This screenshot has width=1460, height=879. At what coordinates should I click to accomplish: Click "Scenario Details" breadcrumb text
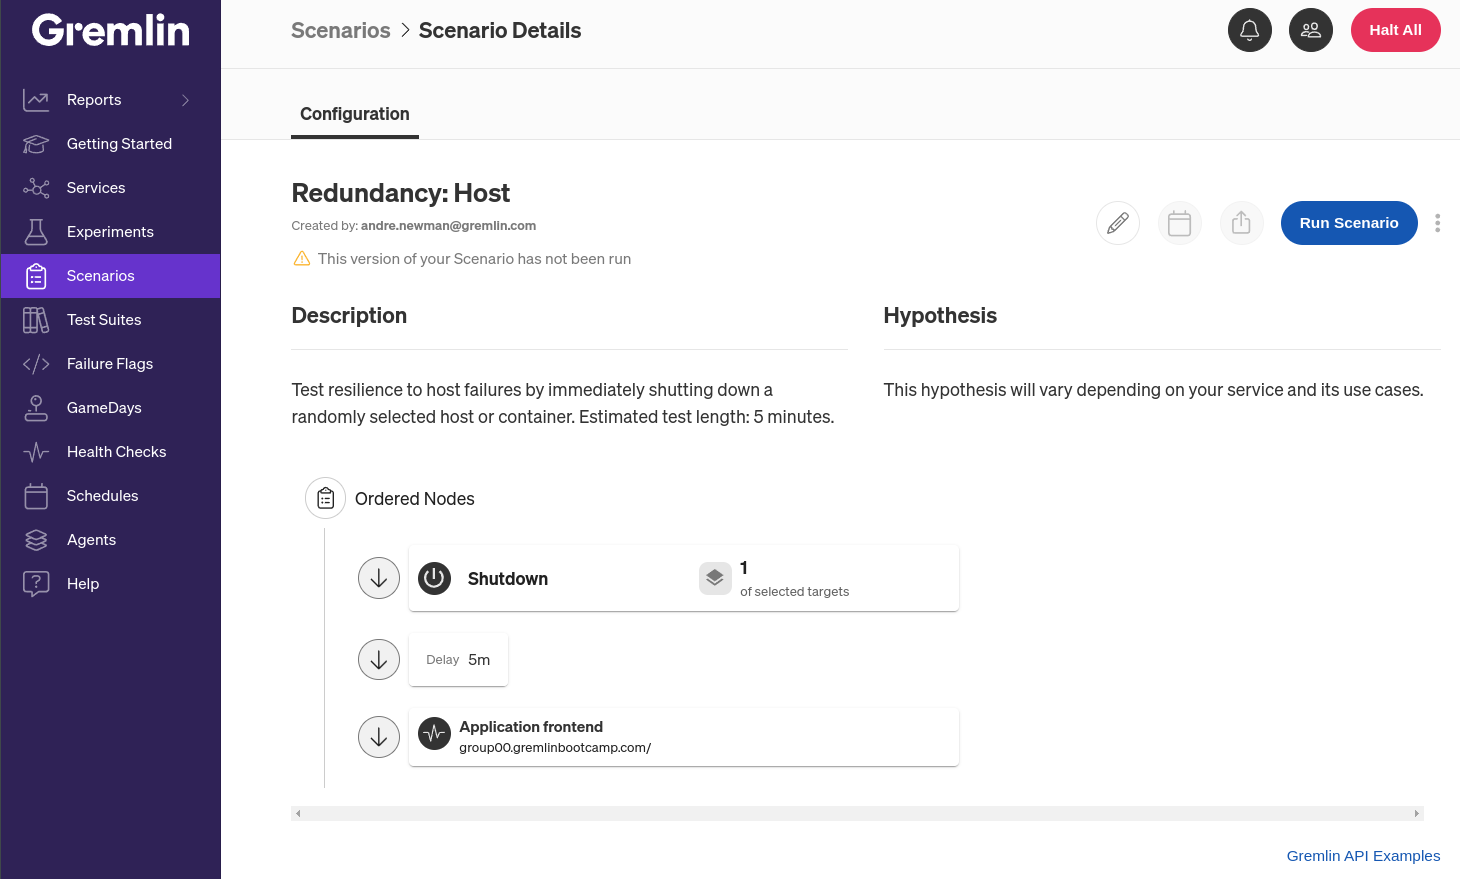click(500, 30)
